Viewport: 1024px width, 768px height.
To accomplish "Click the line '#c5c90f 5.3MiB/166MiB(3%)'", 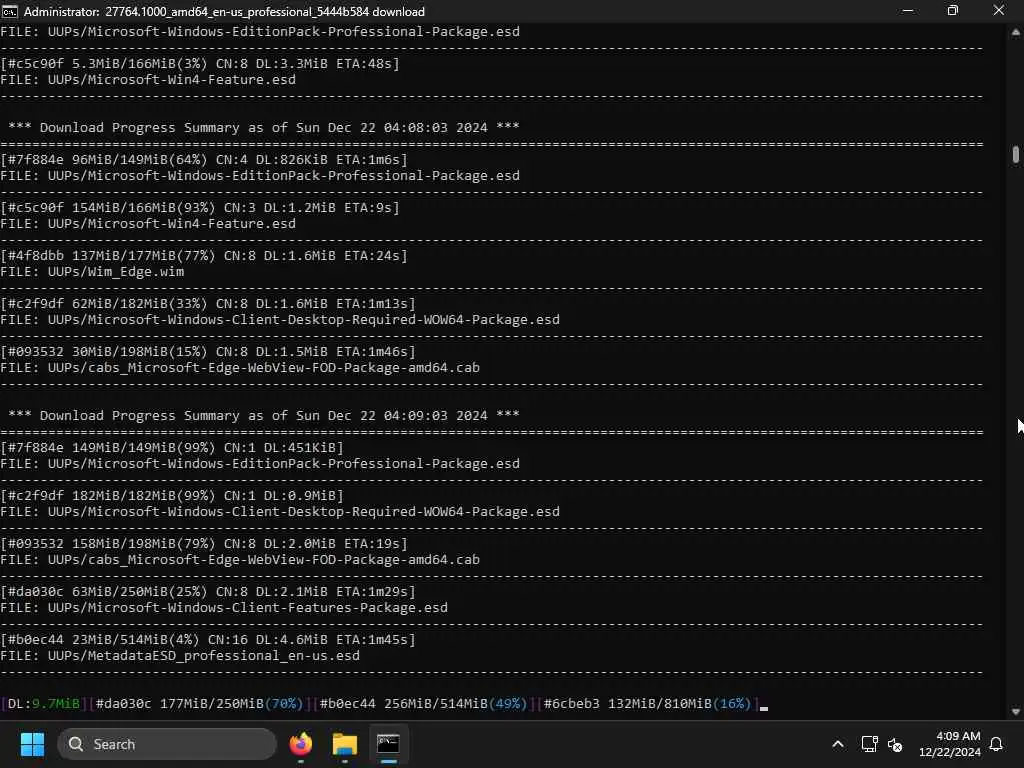I will (x=200, y=63).
